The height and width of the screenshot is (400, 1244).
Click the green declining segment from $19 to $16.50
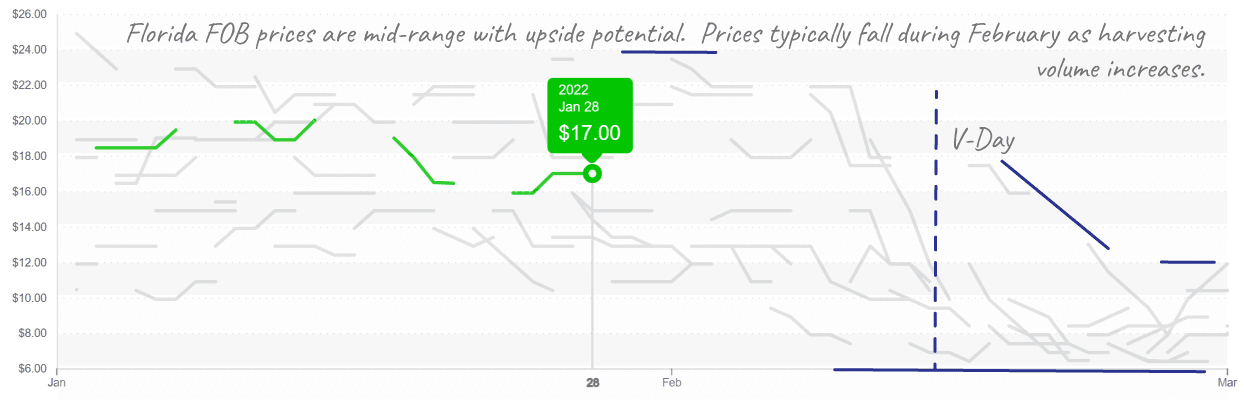pos(424,161)
